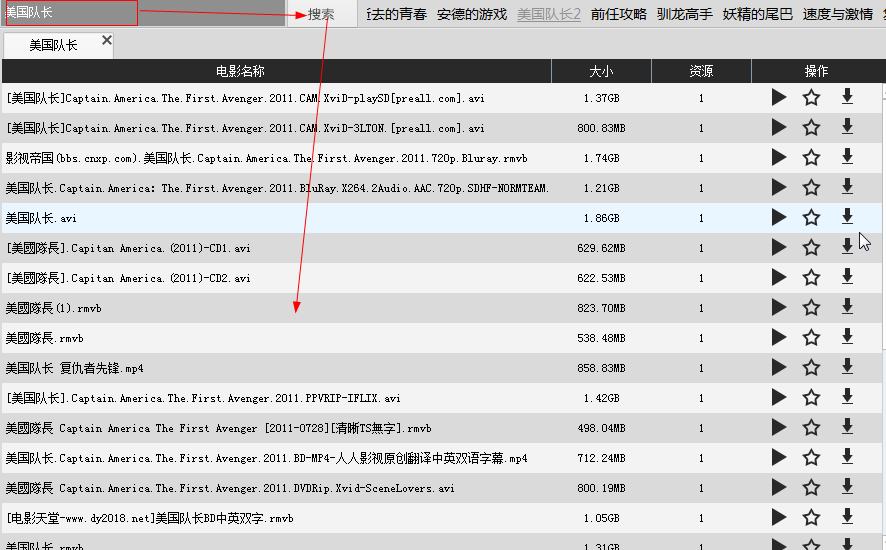Download the 电影天堂 BD中英双字 rmvb
This screenshot has height=550, width=886.
point(847,517)
